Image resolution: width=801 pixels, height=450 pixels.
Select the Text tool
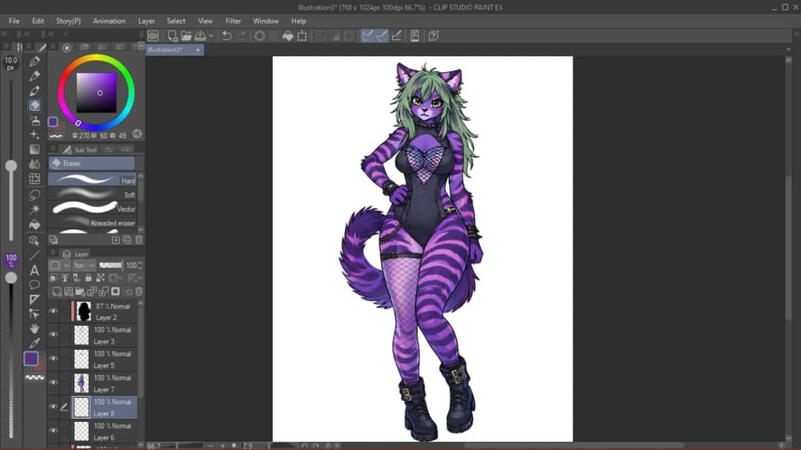[x=34, y=270]
